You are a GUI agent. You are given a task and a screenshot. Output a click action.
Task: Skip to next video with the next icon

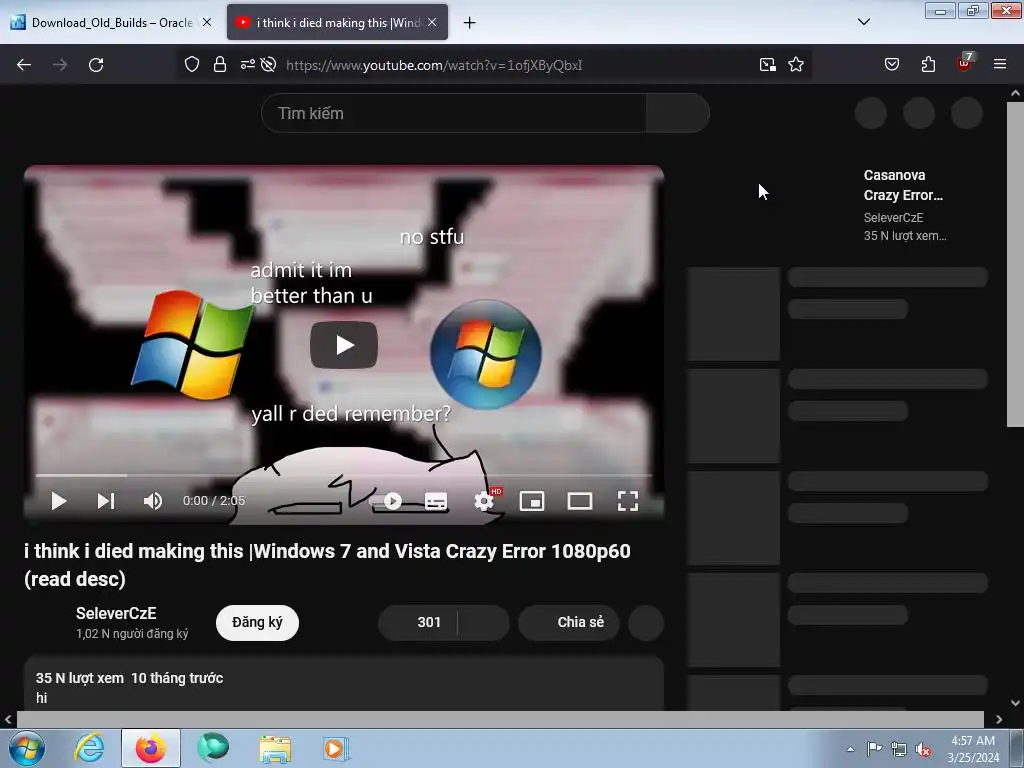pyautogui.click(x=106, y=501)
